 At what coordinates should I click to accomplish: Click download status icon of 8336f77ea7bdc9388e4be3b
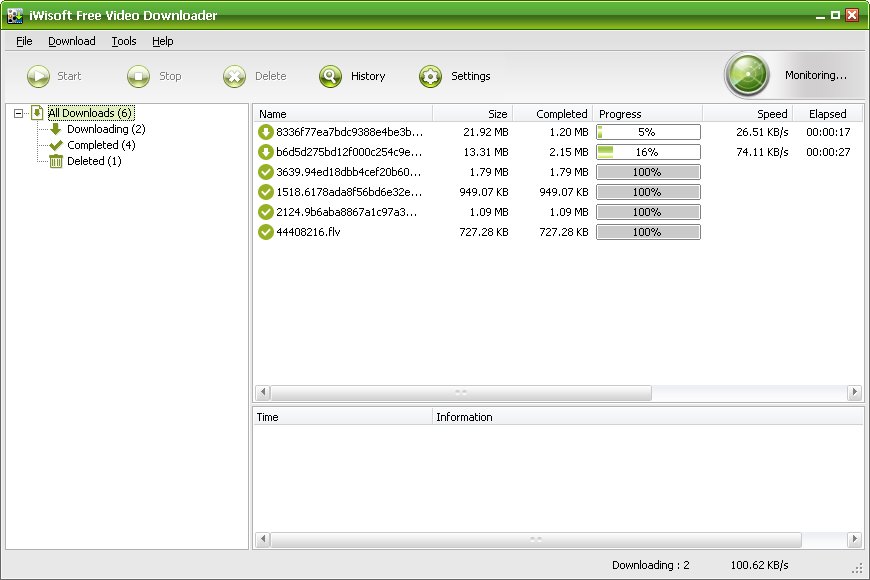tap(266, 132)
